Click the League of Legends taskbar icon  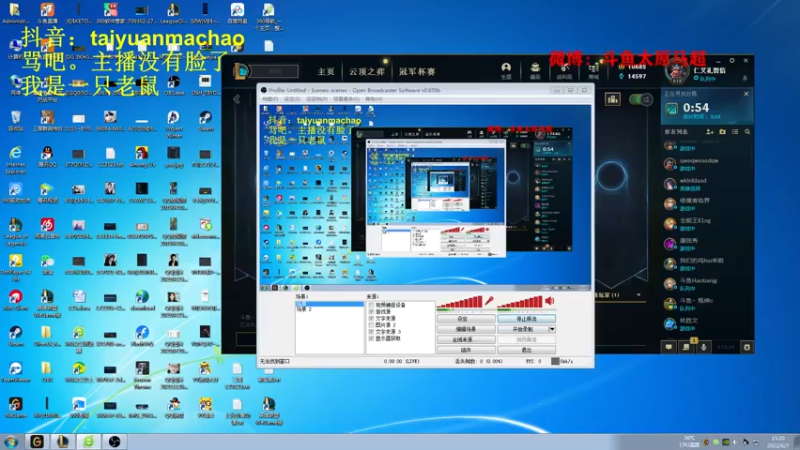62,441
